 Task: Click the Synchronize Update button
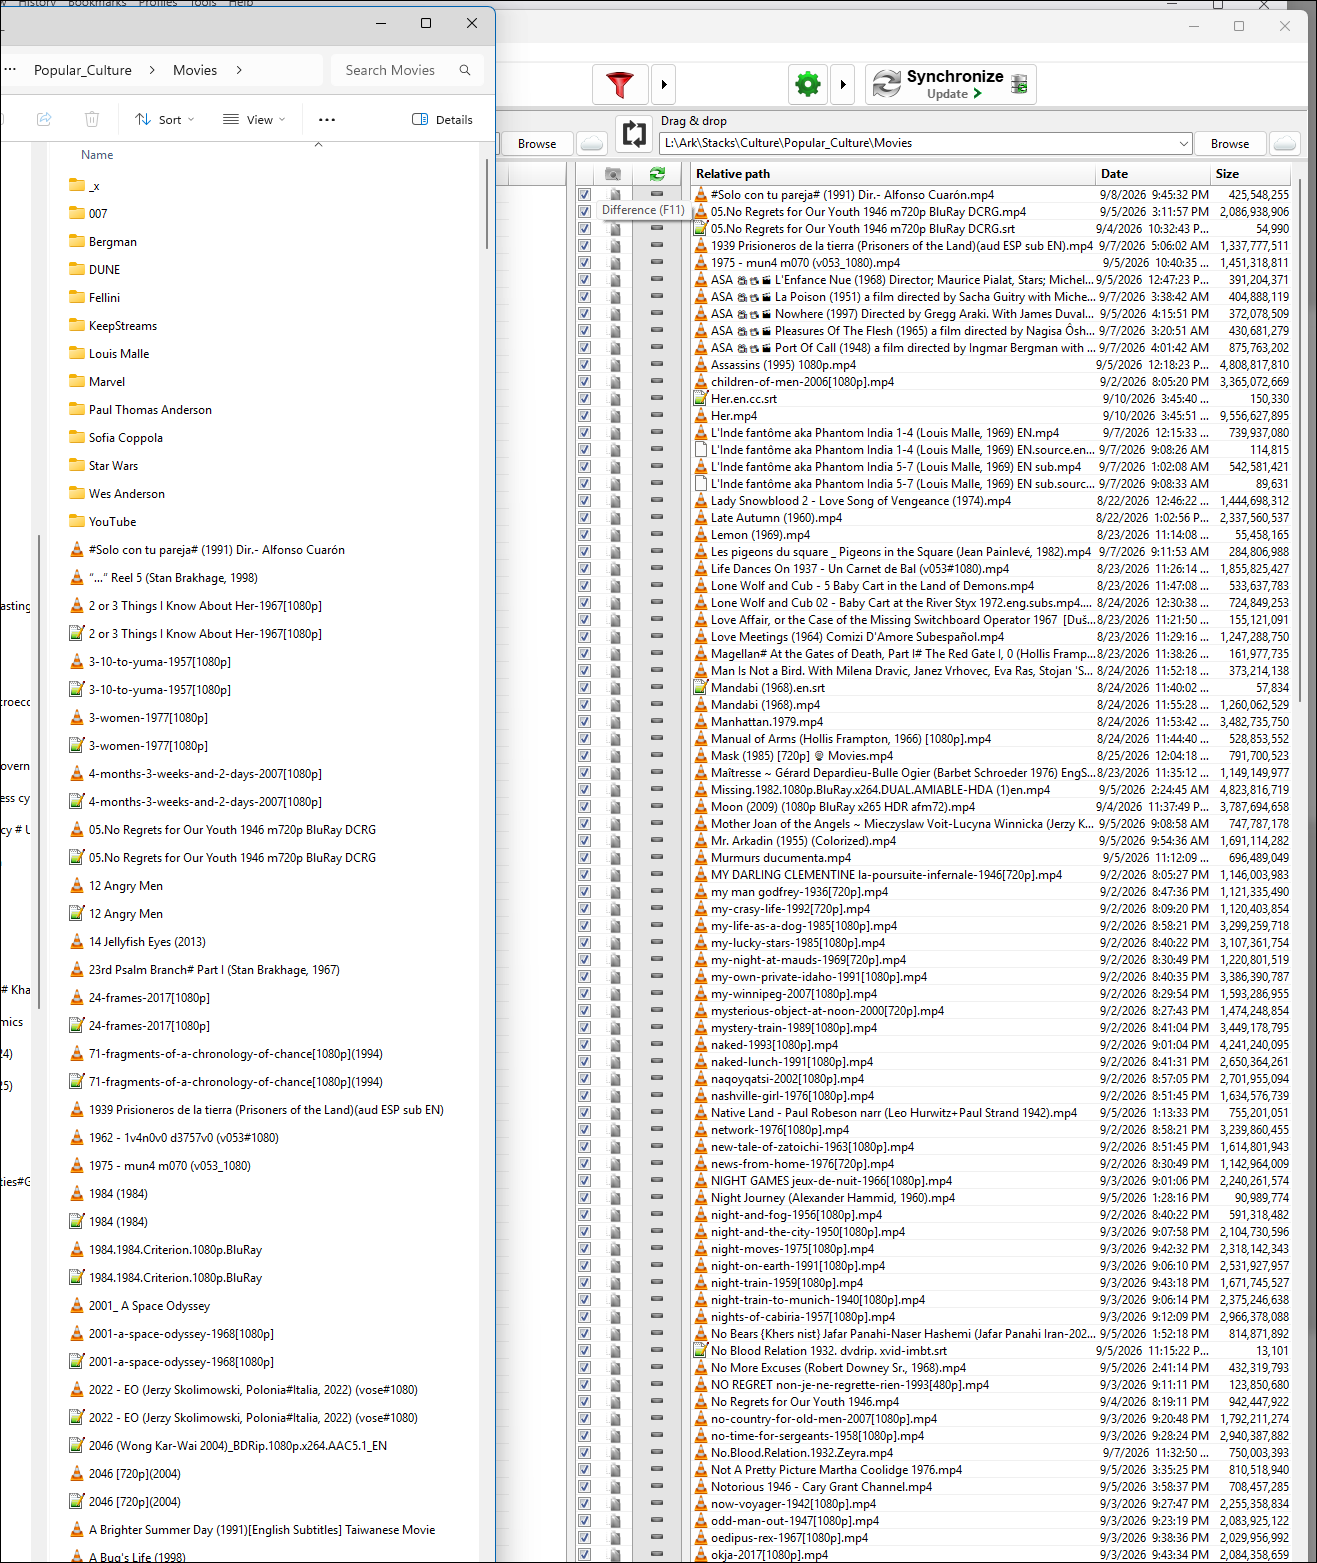tap(950, 85)
